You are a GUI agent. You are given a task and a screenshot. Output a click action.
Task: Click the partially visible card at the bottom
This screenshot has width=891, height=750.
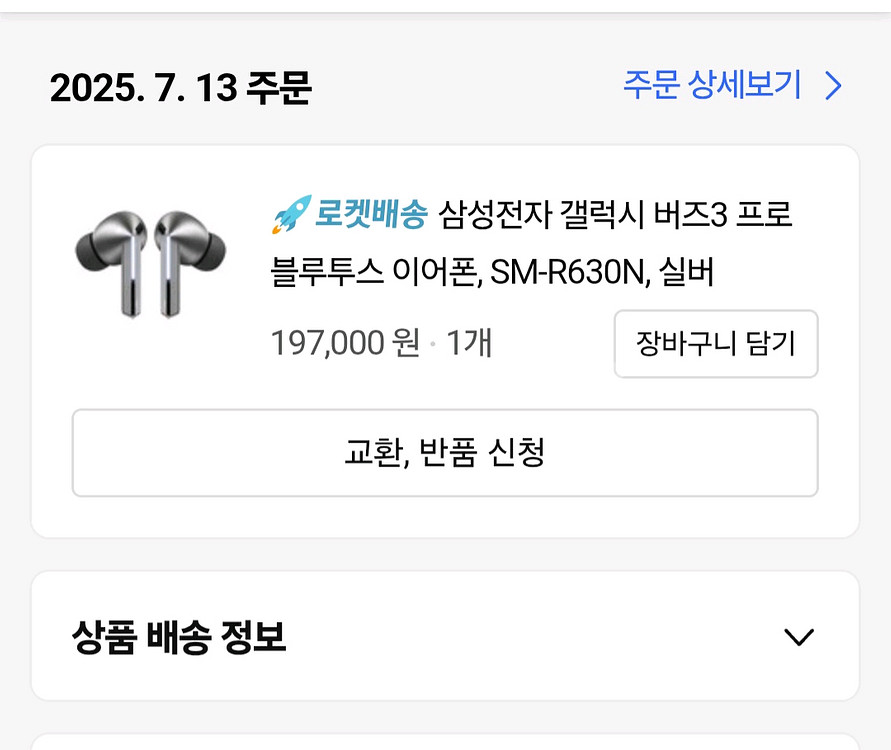coord(444,741)
